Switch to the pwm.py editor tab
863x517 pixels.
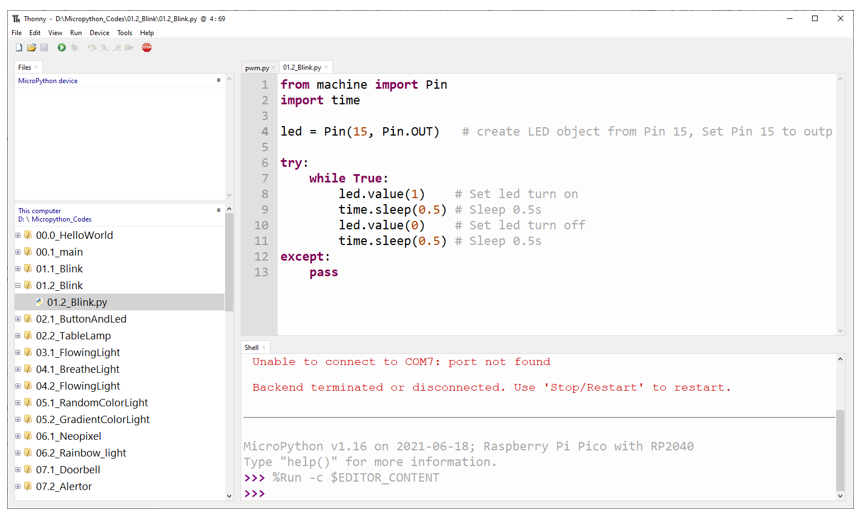click(256, 68)
